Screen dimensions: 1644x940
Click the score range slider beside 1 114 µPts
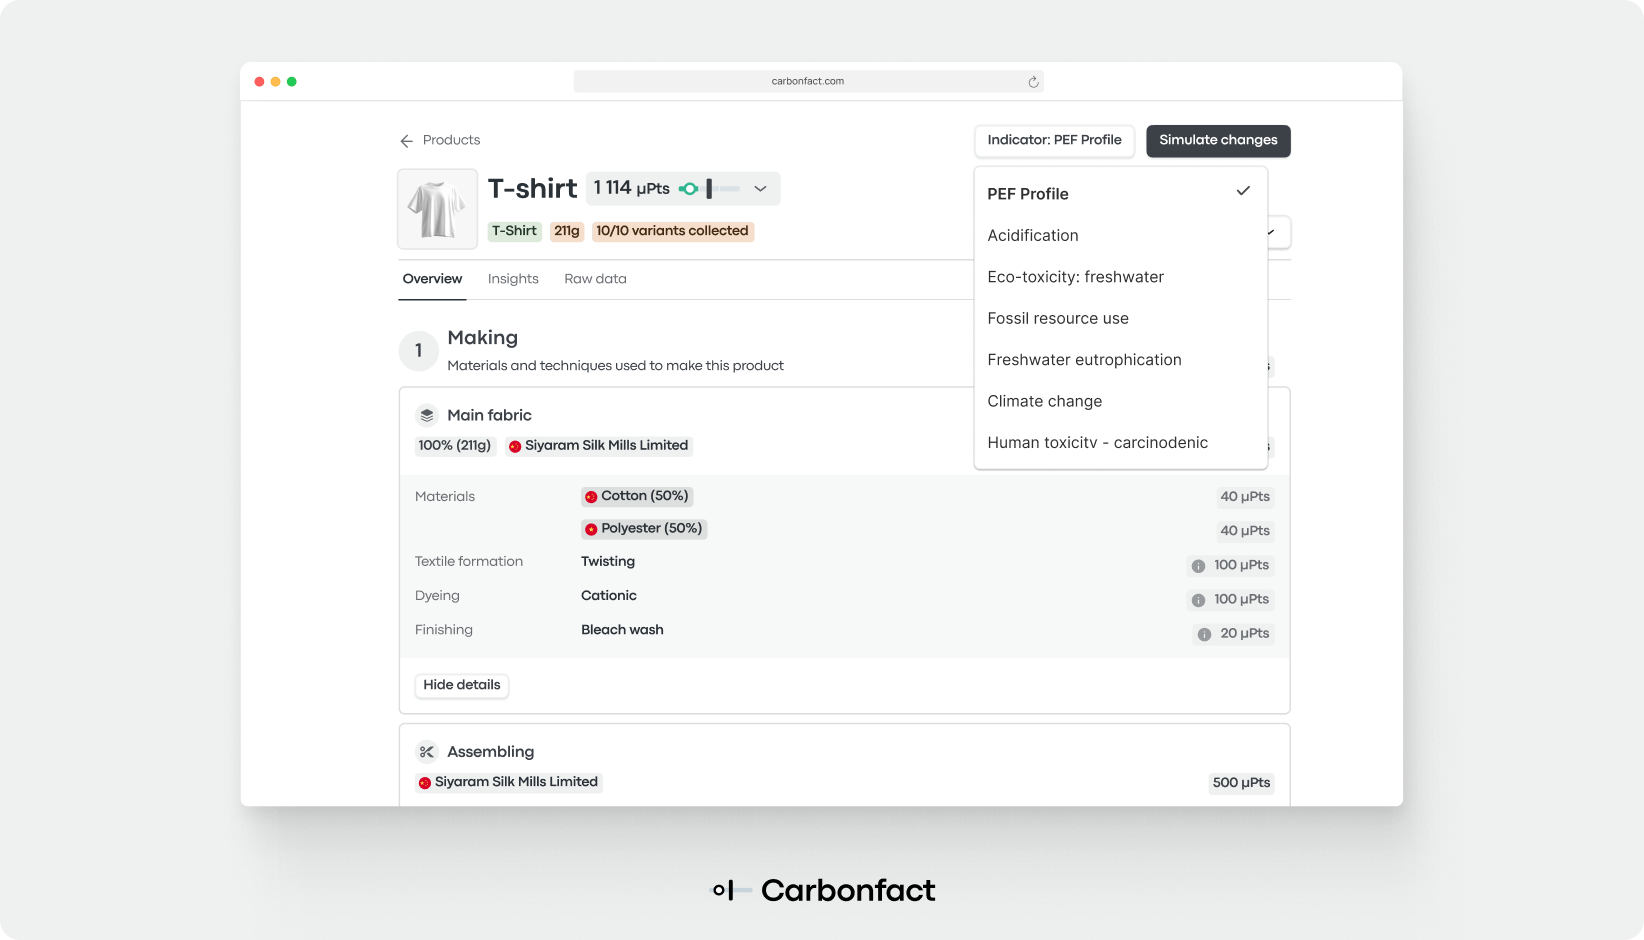(710, 189)
